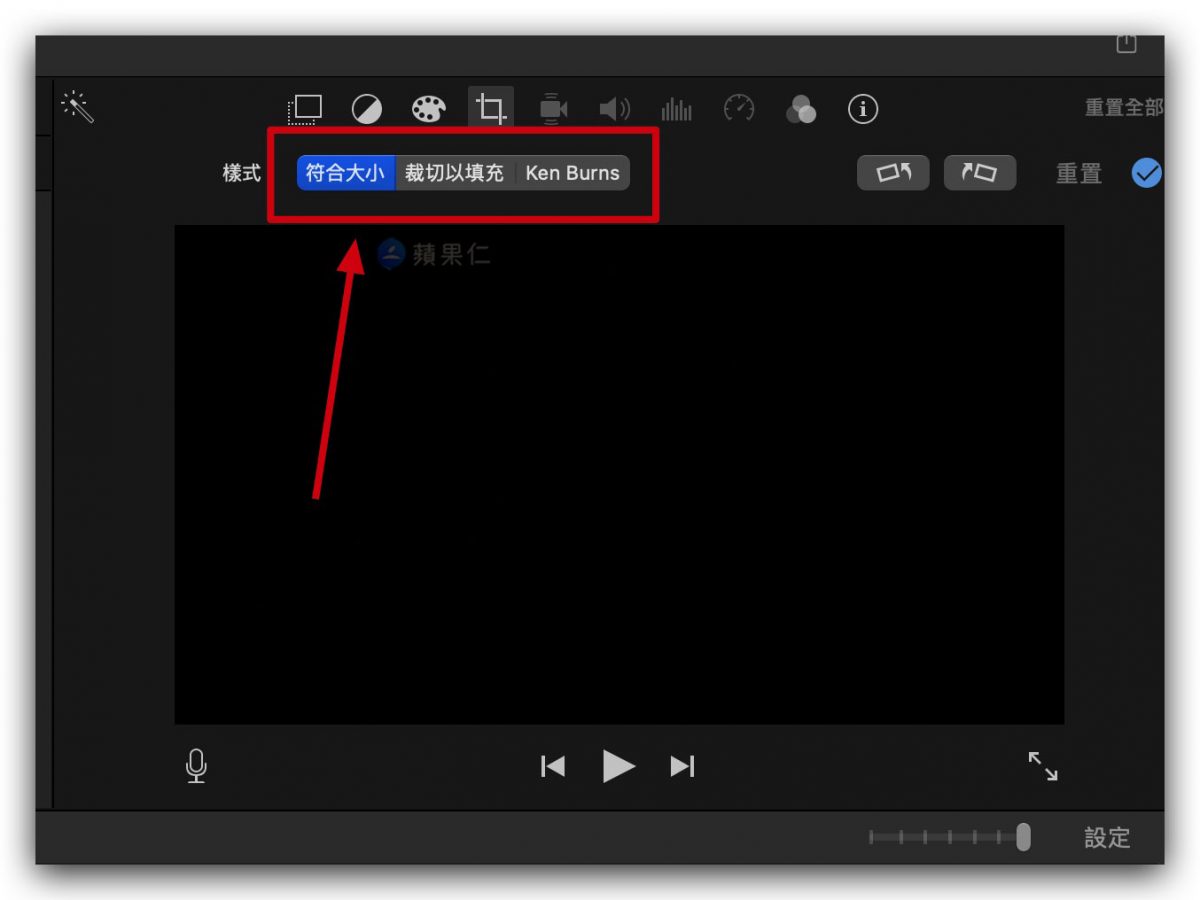Rotate clip counterclockwise button

(x=893, y=172)
